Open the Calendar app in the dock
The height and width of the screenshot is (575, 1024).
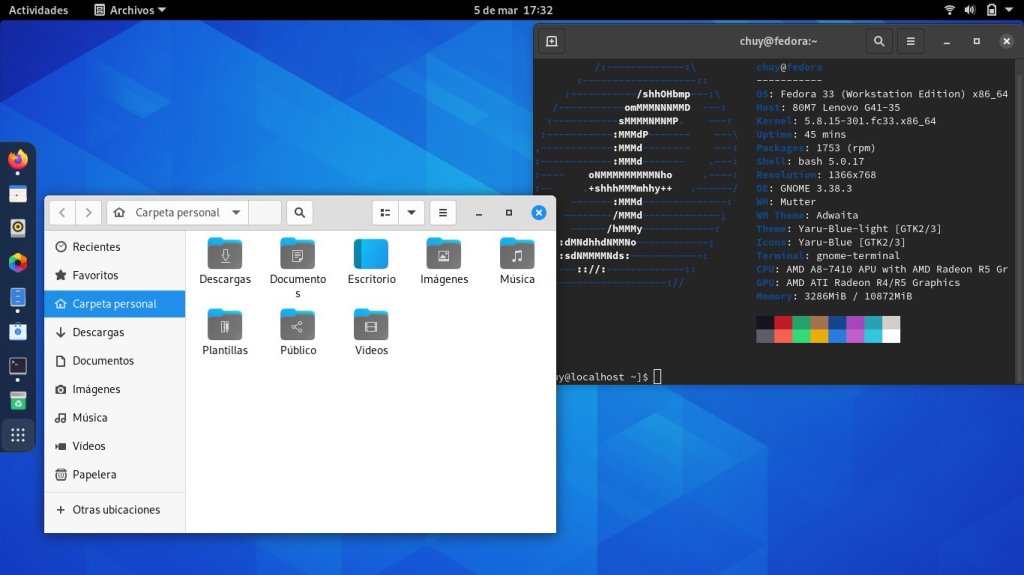[x=18, y=194]
